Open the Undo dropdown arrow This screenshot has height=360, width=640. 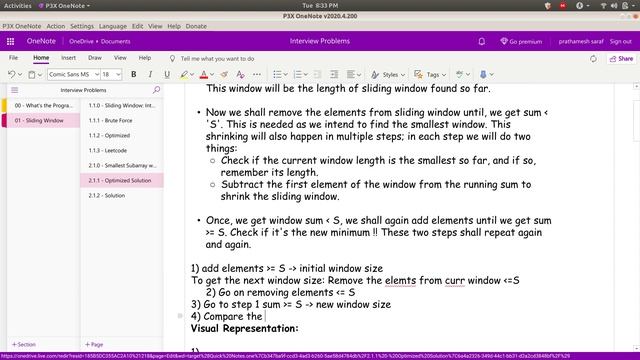tap(20, 74)
